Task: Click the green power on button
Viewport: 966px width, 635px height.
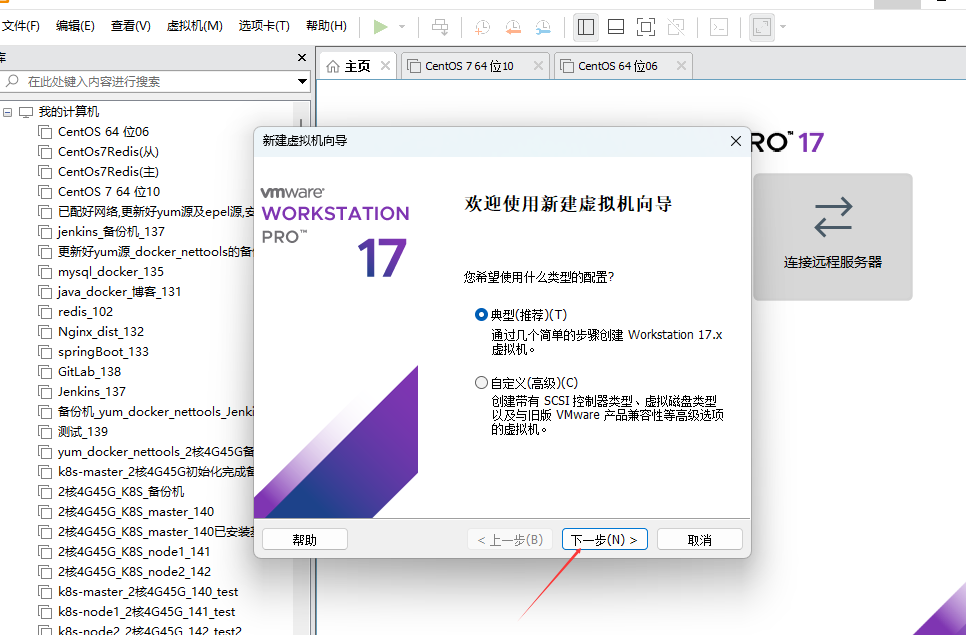Action: click(x=380, y=27)
